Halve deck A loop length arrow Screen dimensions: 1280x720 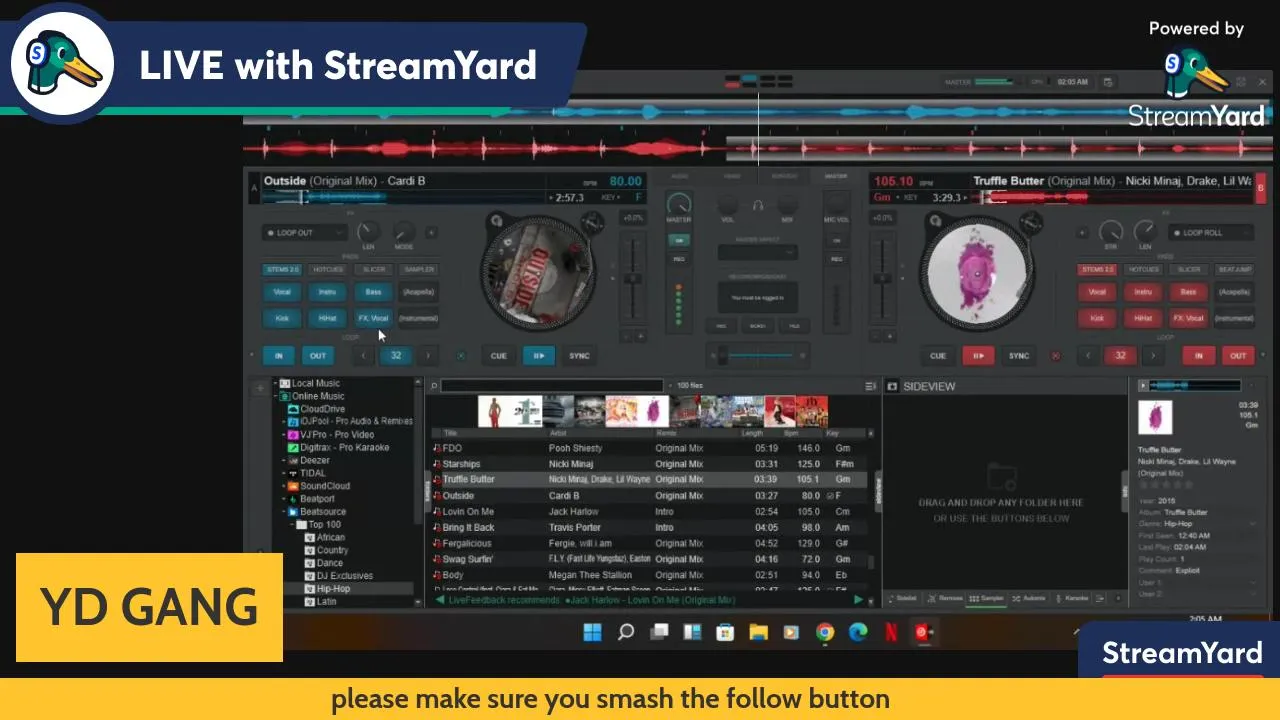[x=363, y=356]
